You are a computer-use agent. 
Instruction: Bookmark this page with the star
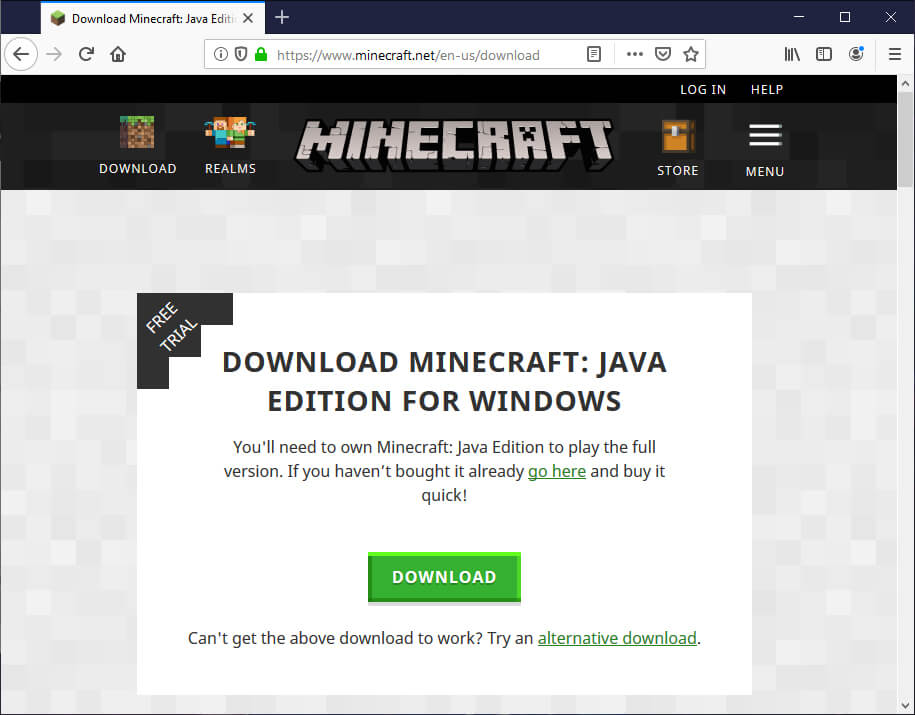(691, 54)
